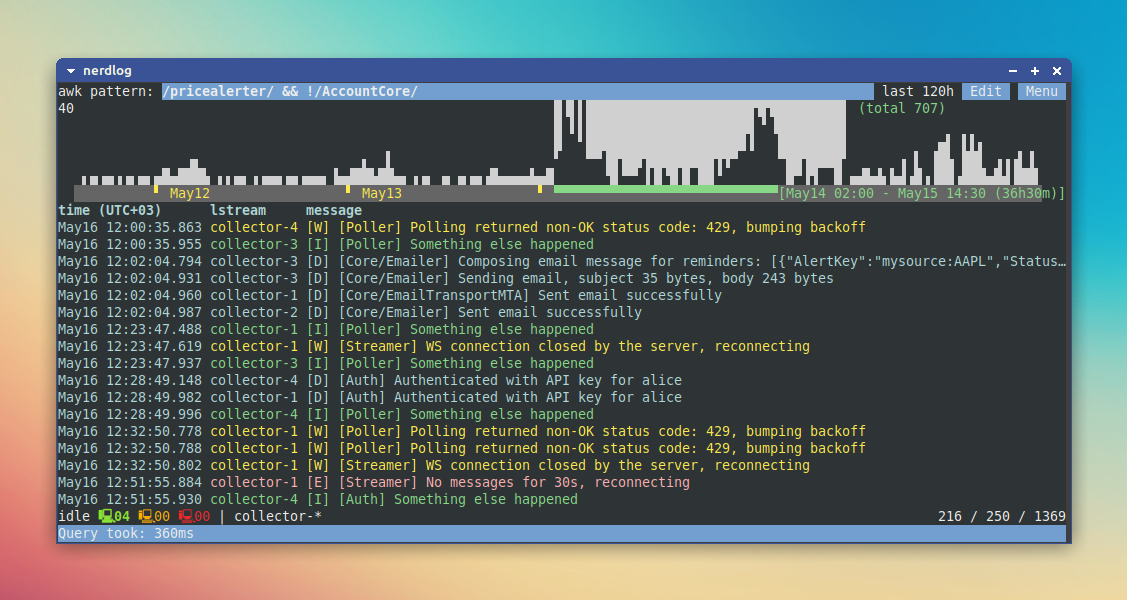Click the 216 / 250 / 1369 counter
Viewport: 1127px width, 600px height.
(x=1004, y=516)
